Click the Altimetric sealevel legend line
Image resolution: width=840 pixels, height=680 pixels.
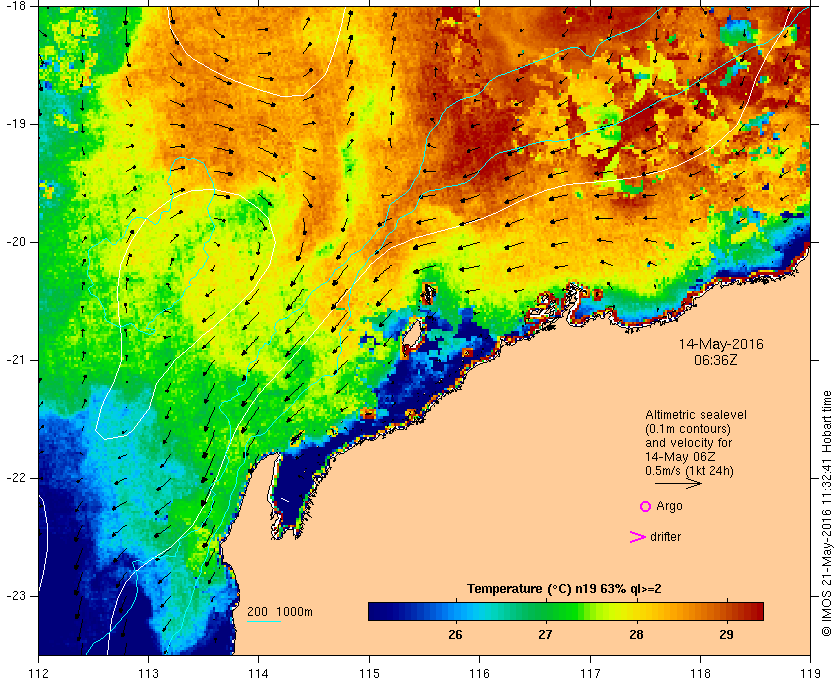click(x=696, y=415)
